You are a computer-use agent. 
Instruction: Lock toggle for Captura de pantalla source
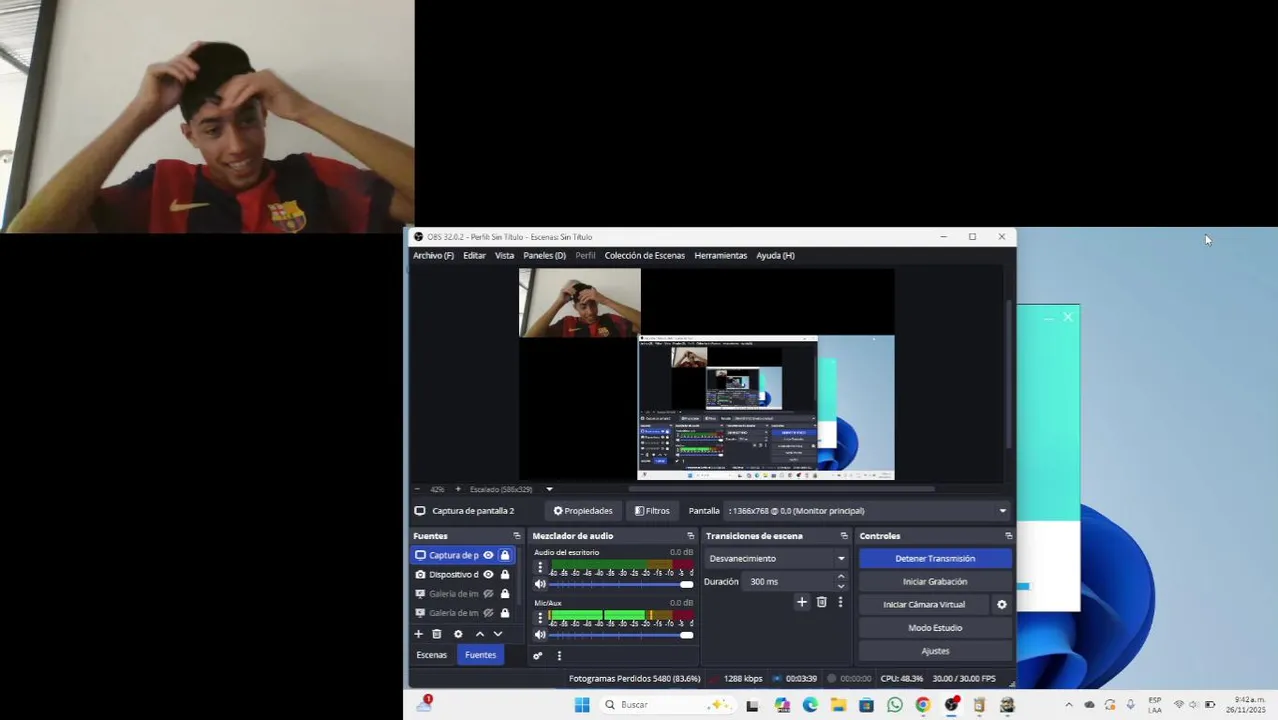pos(505,555)
